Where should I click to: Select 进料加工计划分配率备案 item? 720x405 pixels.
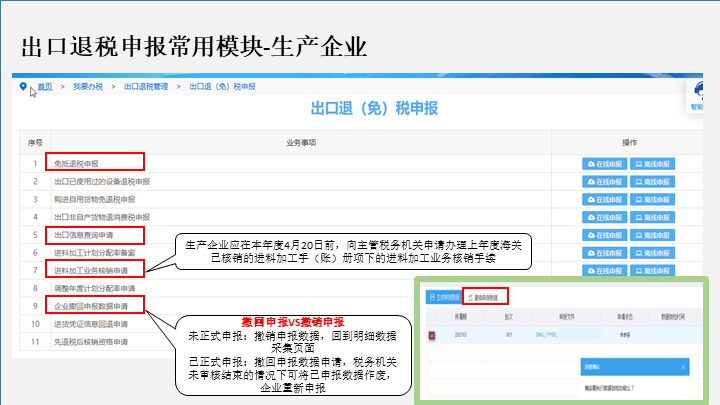pos(95,253)
